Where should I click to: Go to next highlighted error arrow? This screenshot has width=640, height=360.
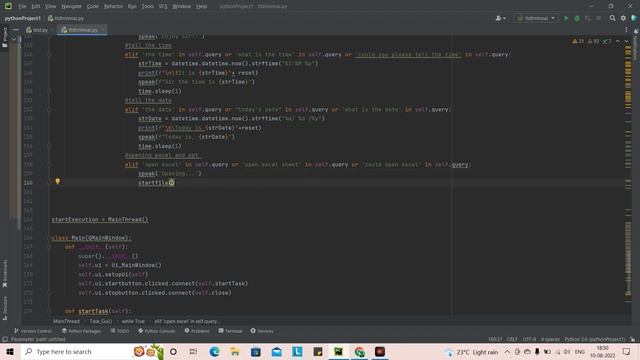click(626, 41)
